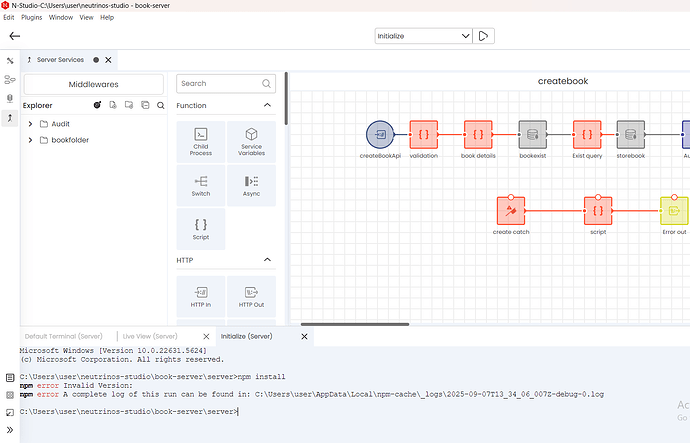
Task: Expand the Audit folder
Action: [x=30, y=124]
